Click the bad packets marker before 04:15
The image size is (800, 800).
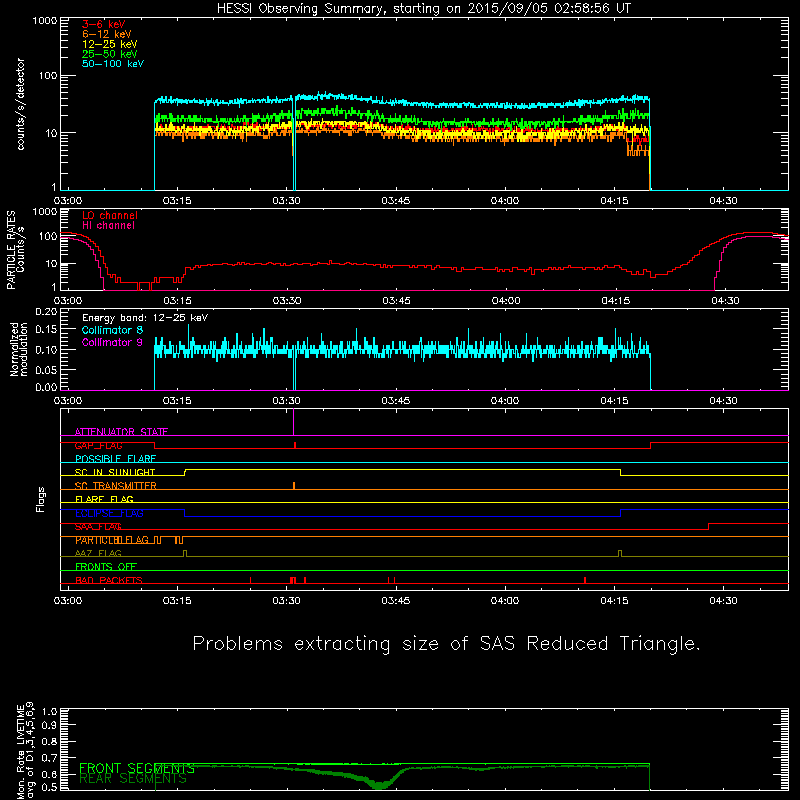(x=585, y=580)
